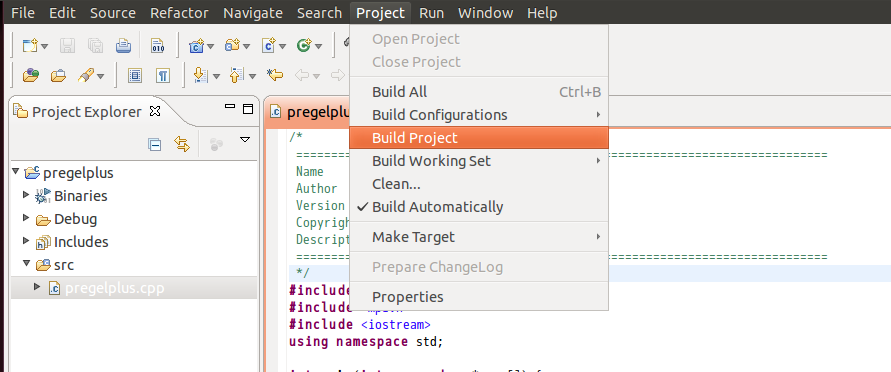Open the Project Explorer view menu triangle

tap(245, 140)
